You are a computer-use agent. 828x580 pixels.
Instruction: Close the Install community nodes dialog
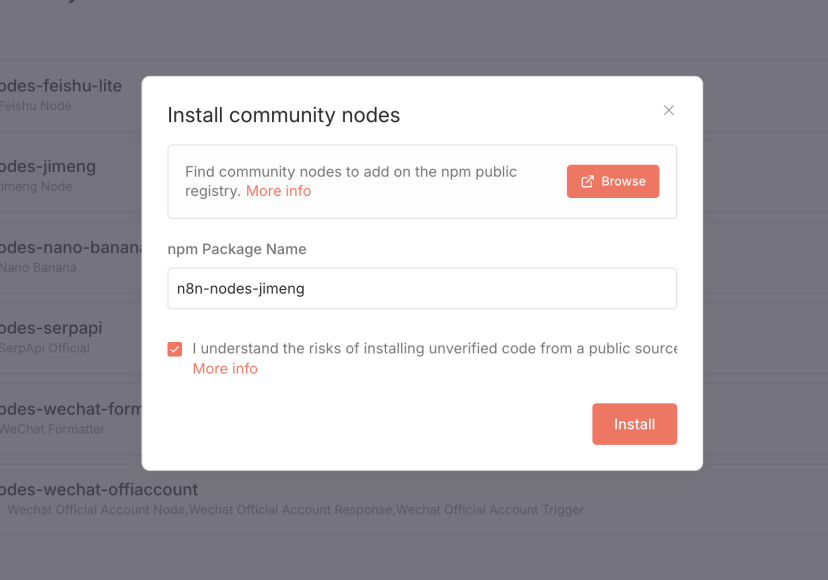[x=669, y=110]
